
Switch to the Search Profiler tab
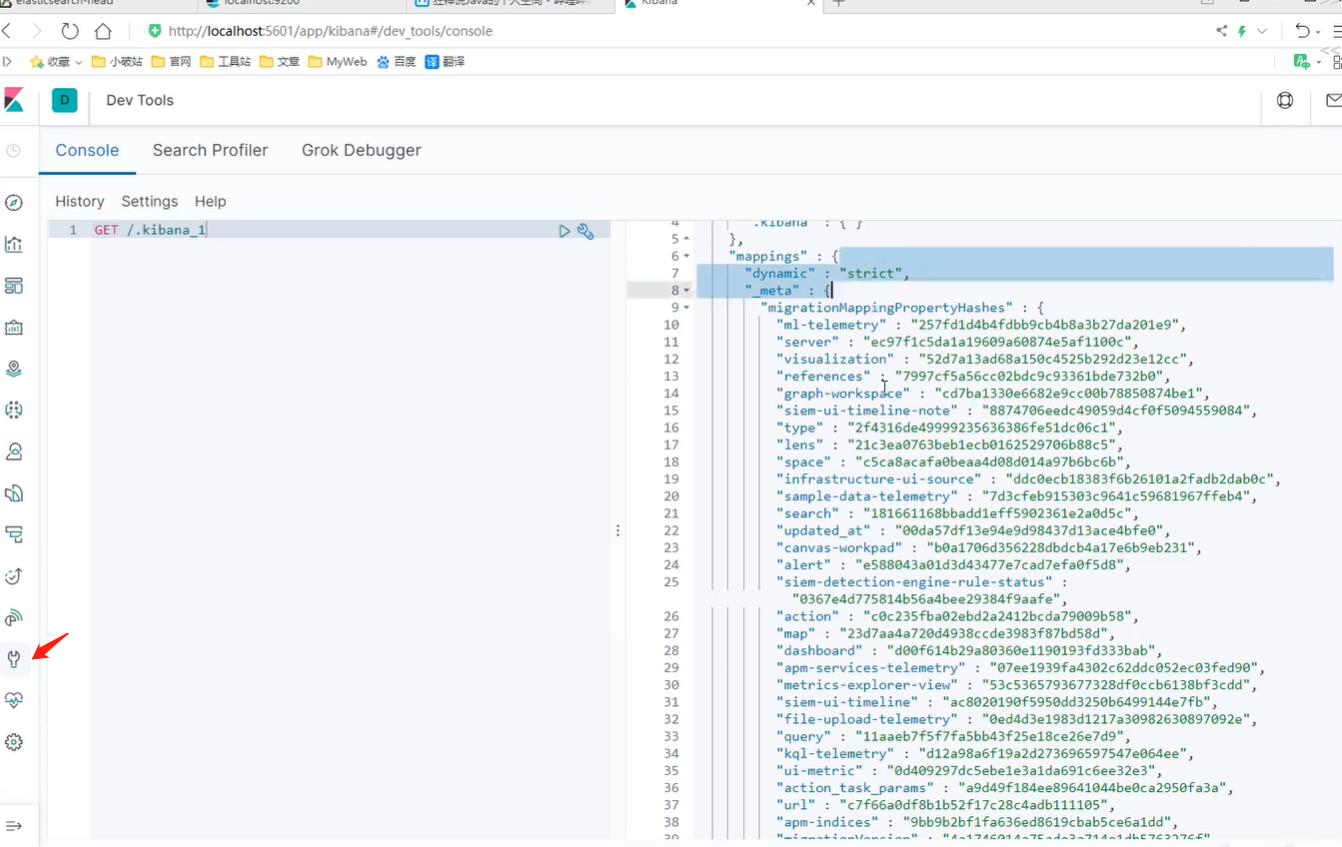(x=210, y=150)
